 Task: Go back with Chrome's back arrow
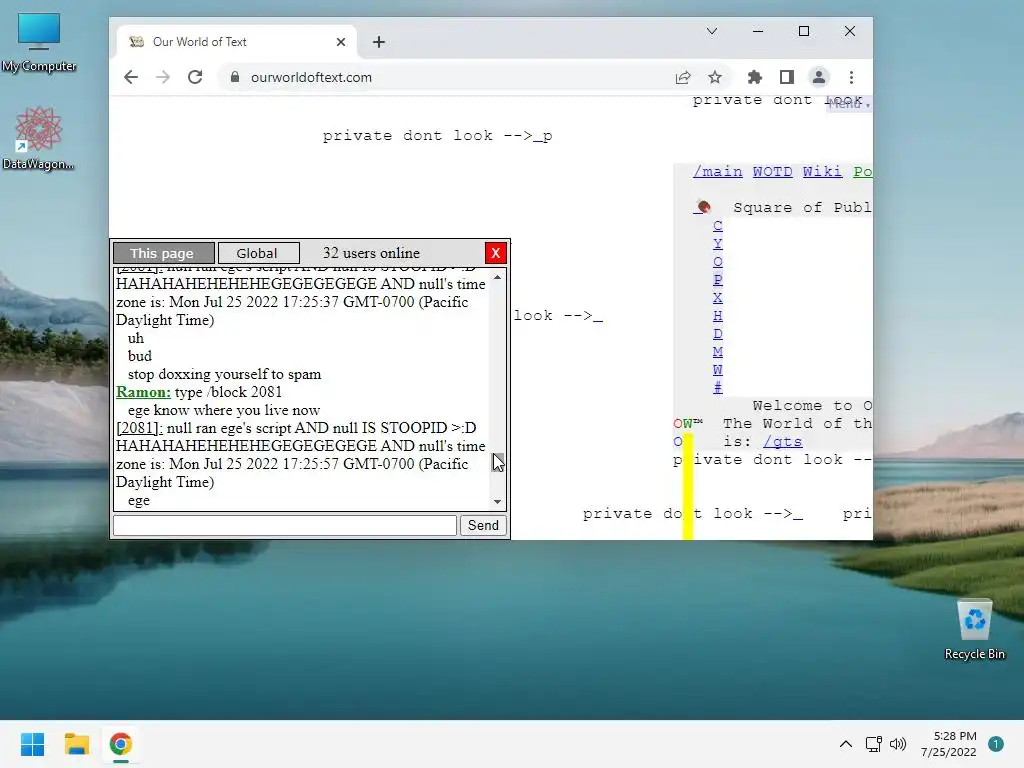point(131,77)
